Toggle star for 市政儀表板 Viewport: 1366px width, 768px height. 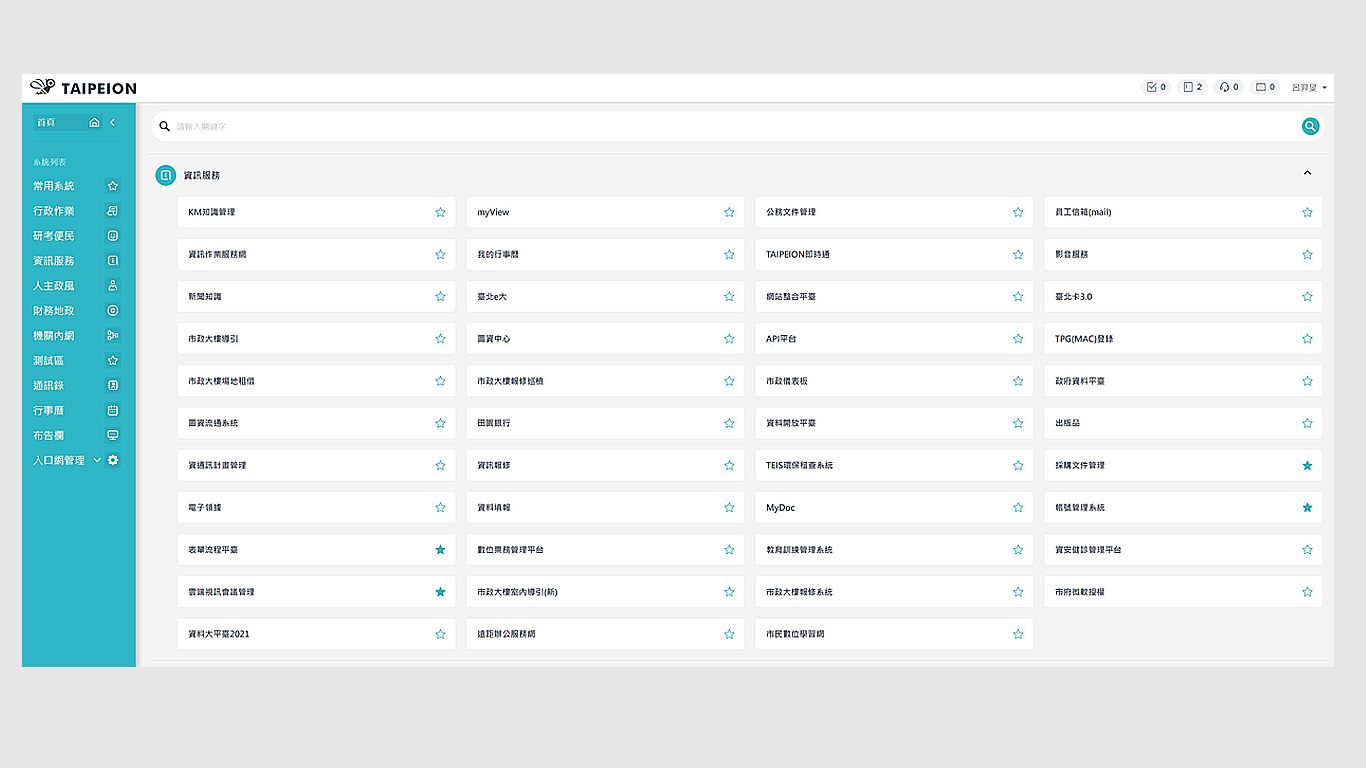pyautogui.click(x=1018, y=381)
